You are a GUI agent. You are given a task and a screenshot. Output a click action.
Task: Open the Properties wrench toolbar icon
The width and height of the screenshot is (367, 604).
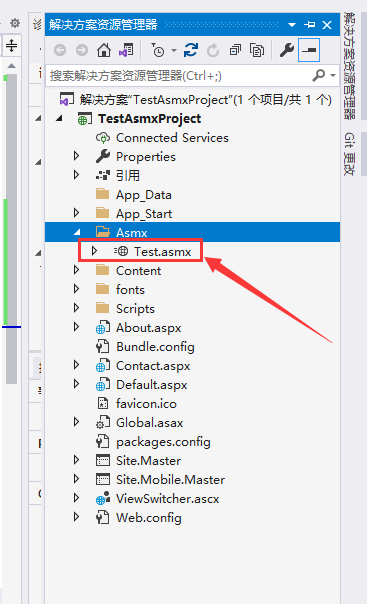(287, 50)
